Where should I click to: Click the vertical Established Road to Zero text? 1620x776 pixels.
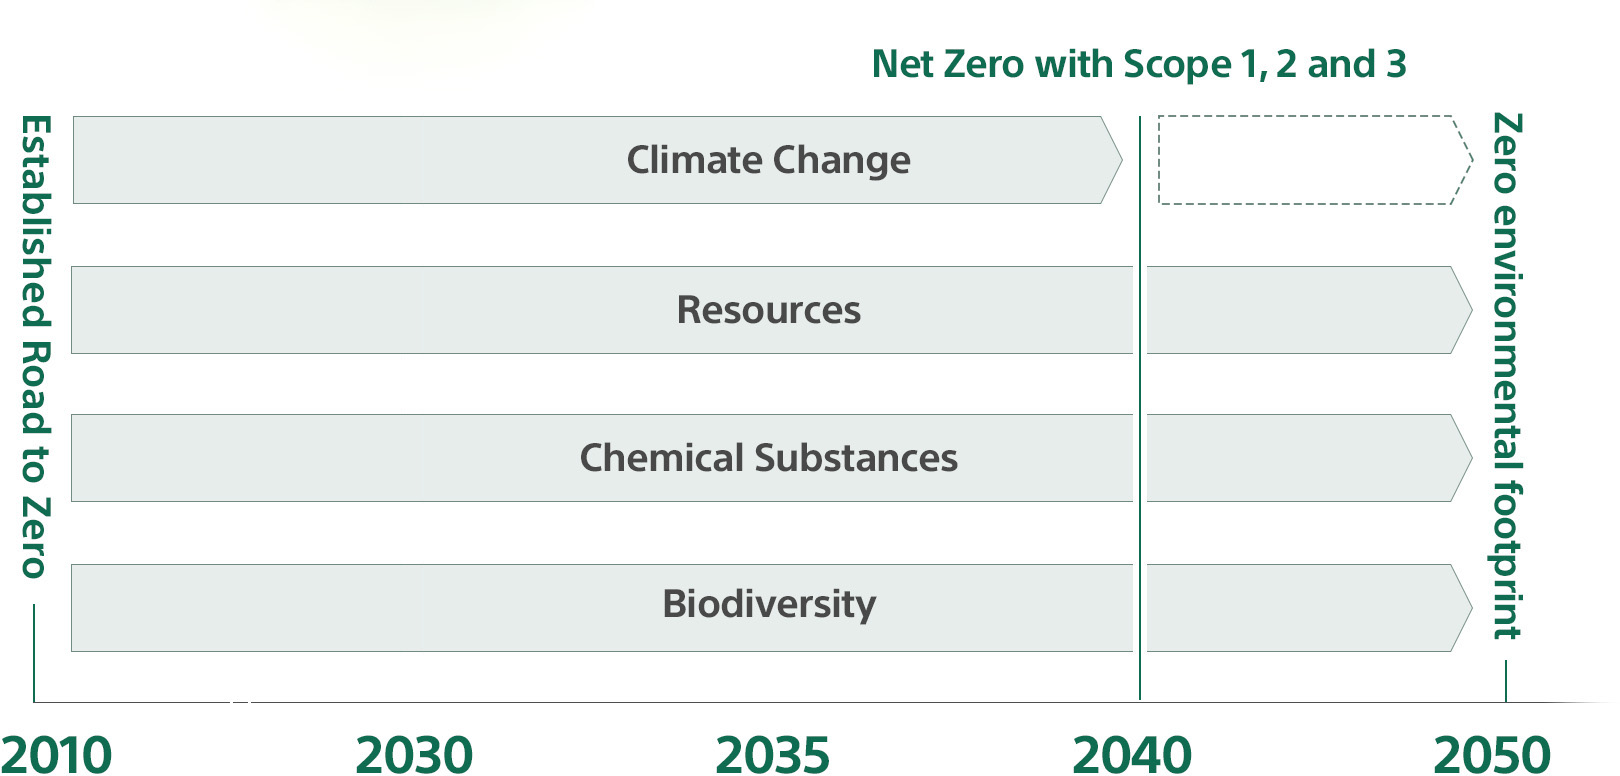[x=36, y=346]
